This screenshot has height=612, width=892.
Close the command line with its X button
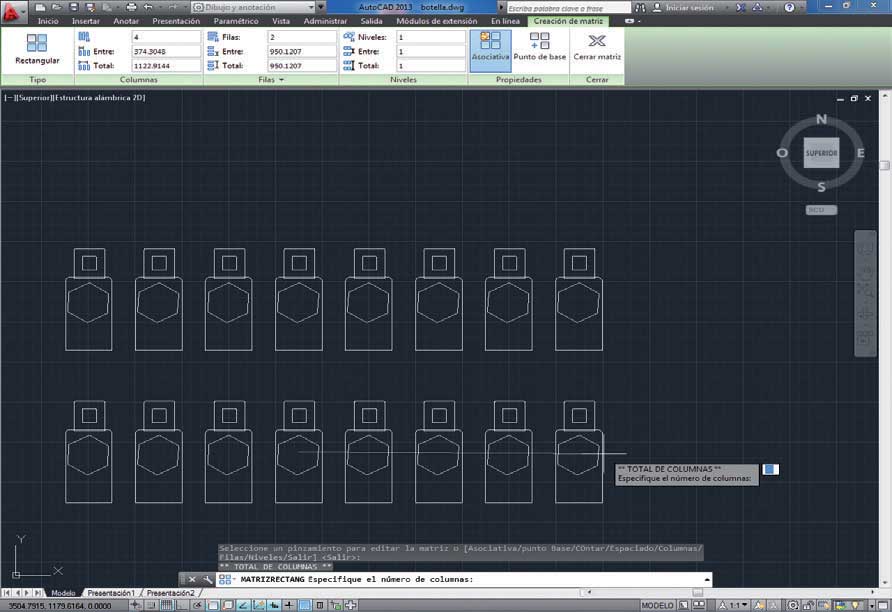tap(192, 579)
